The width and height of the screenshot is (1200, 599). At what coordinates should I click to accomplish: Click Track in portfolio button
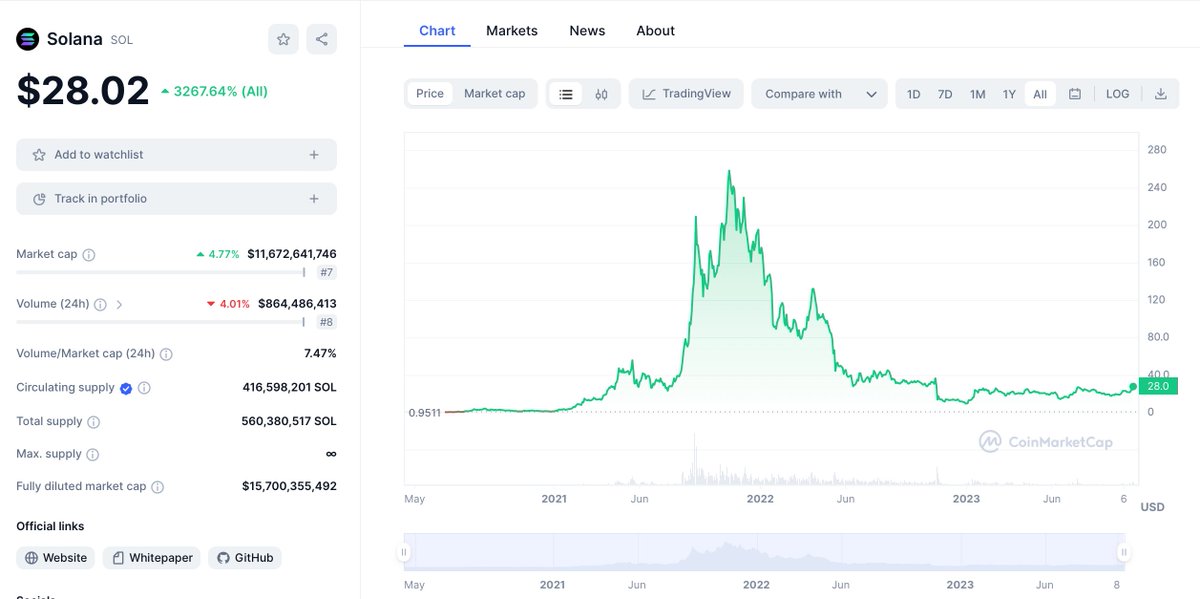tap(176, 199)
